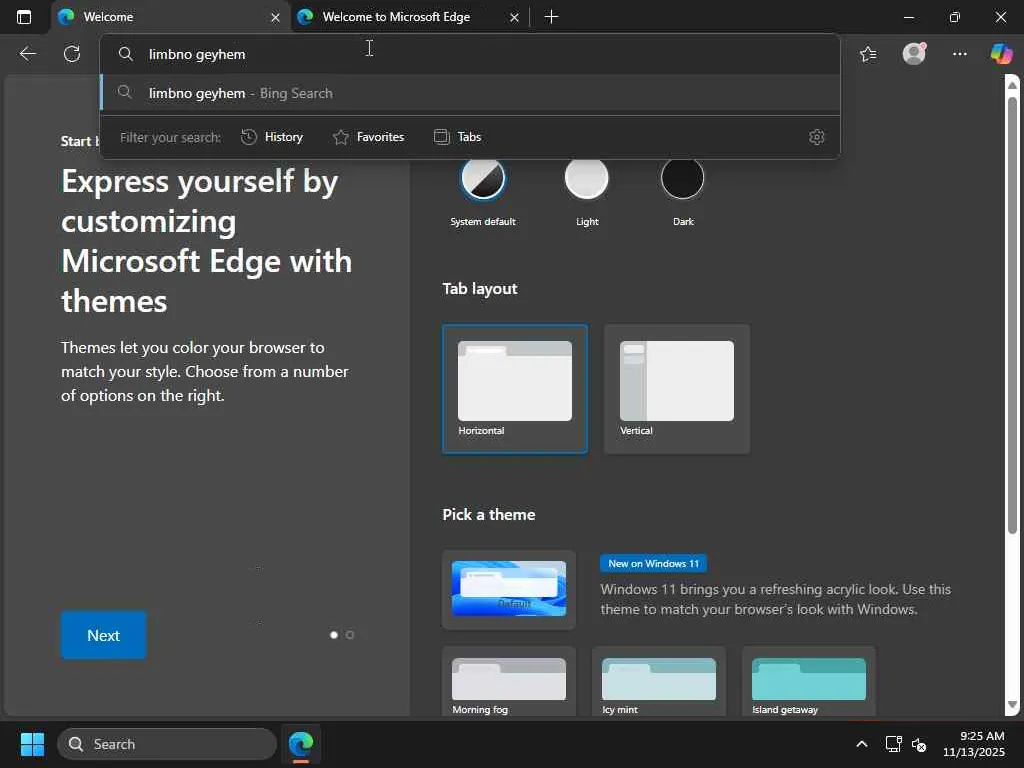This screenshot has width=1024, height=768.
Task: Click the vertical scrollbar thumb
Action: click(x=1012, y=315)
